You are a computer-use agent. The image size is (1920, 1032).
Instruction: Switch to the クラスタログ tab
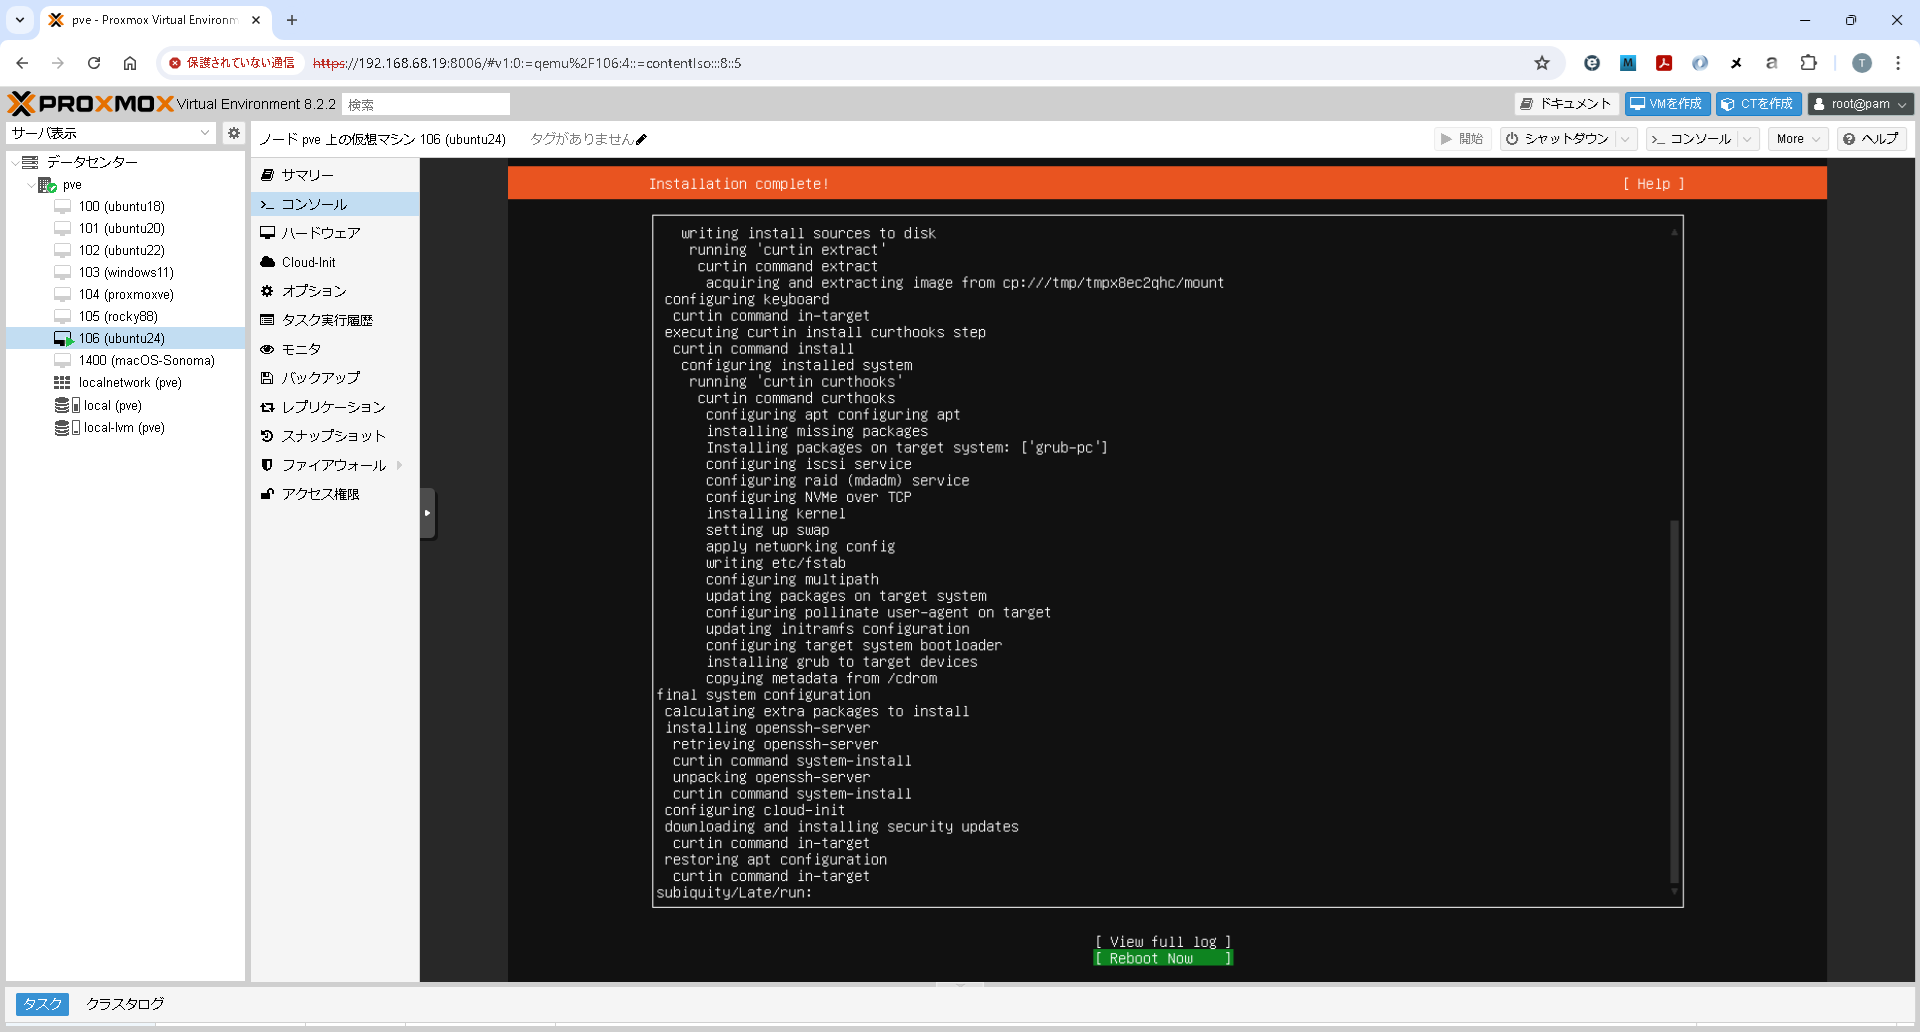click(x=125, y=1004)
